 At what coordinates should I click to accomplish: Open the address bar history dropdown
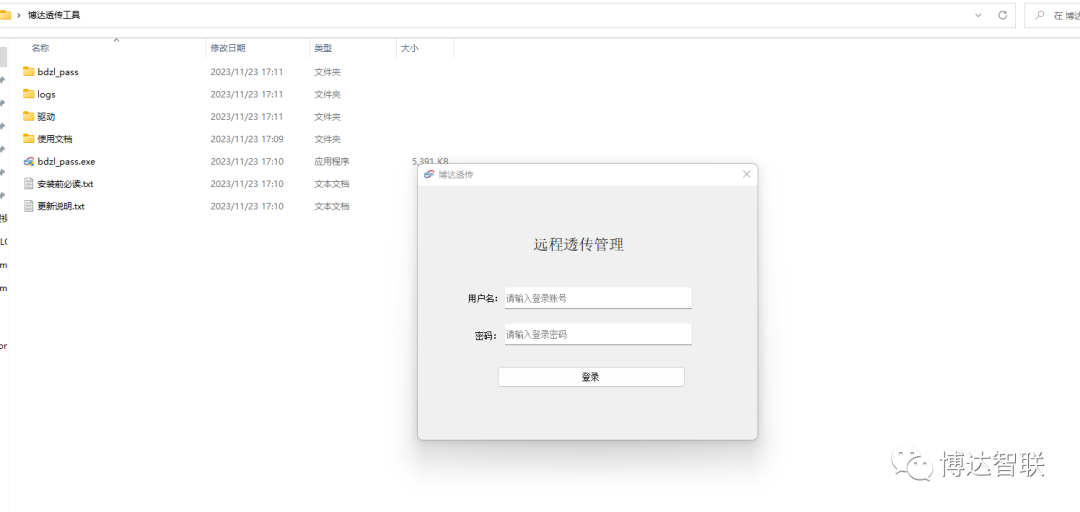978,15
